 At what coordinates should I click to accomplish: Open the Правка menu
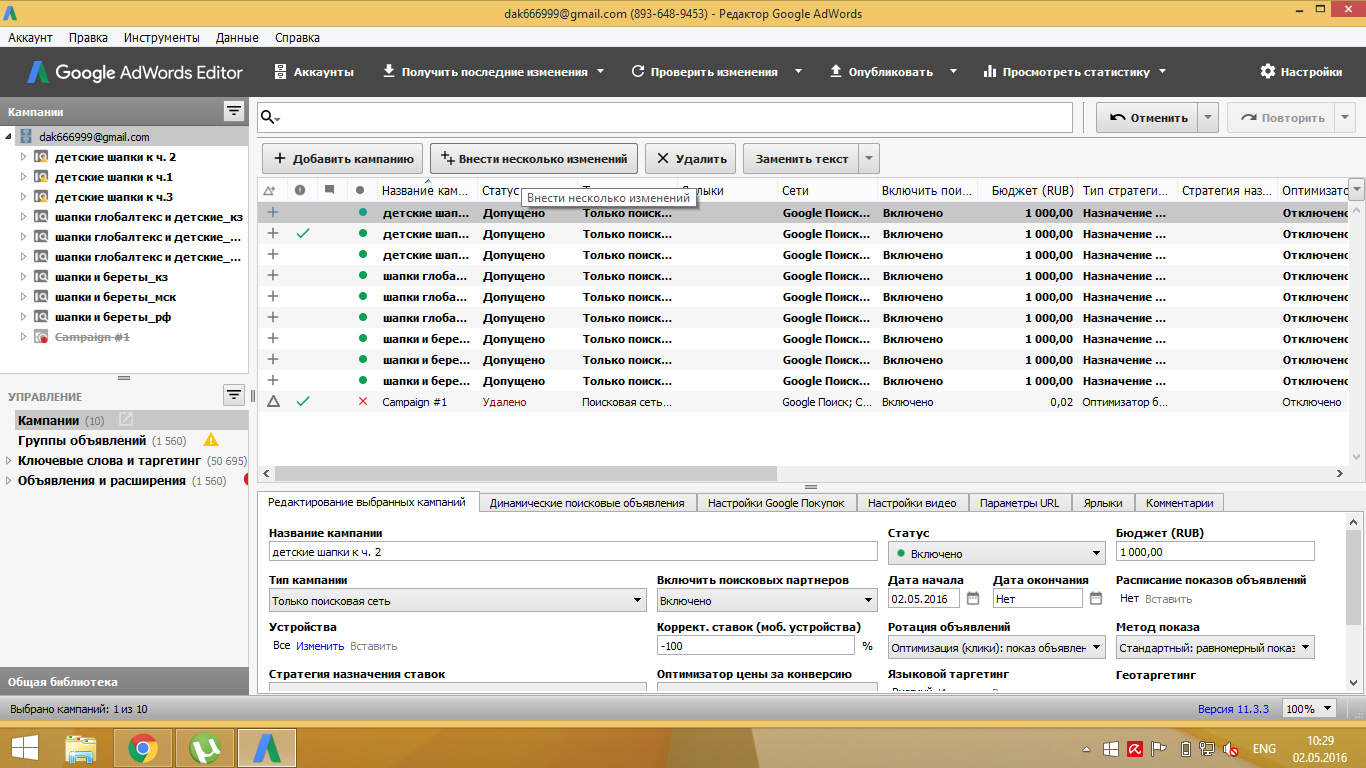pos(89,37)
